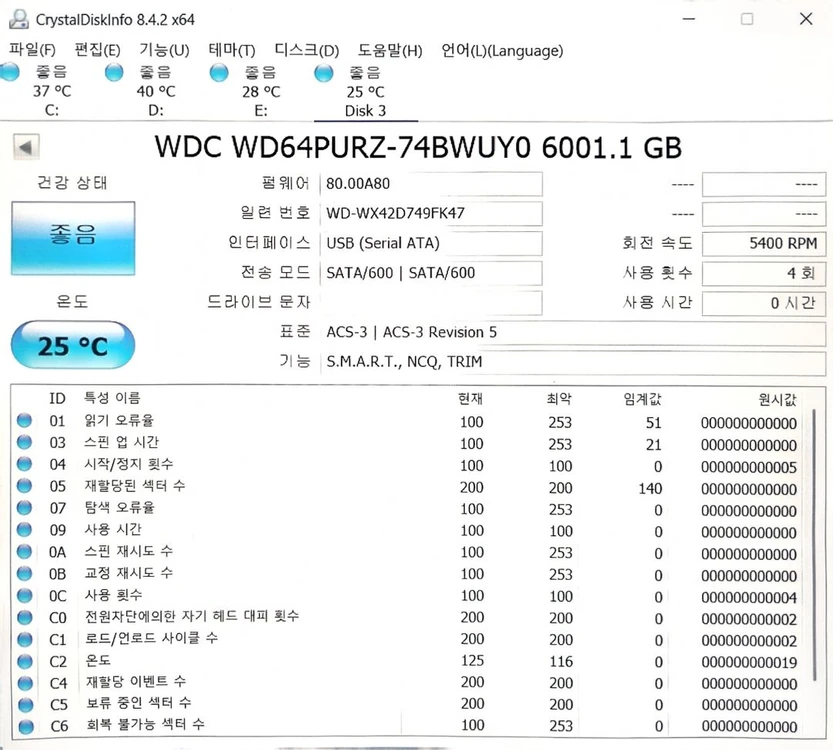Image resolution: width=833 pixels, height=750 pixels.
Task: Click the interface field USB (Serial ATA)
Action: point(431,243)
